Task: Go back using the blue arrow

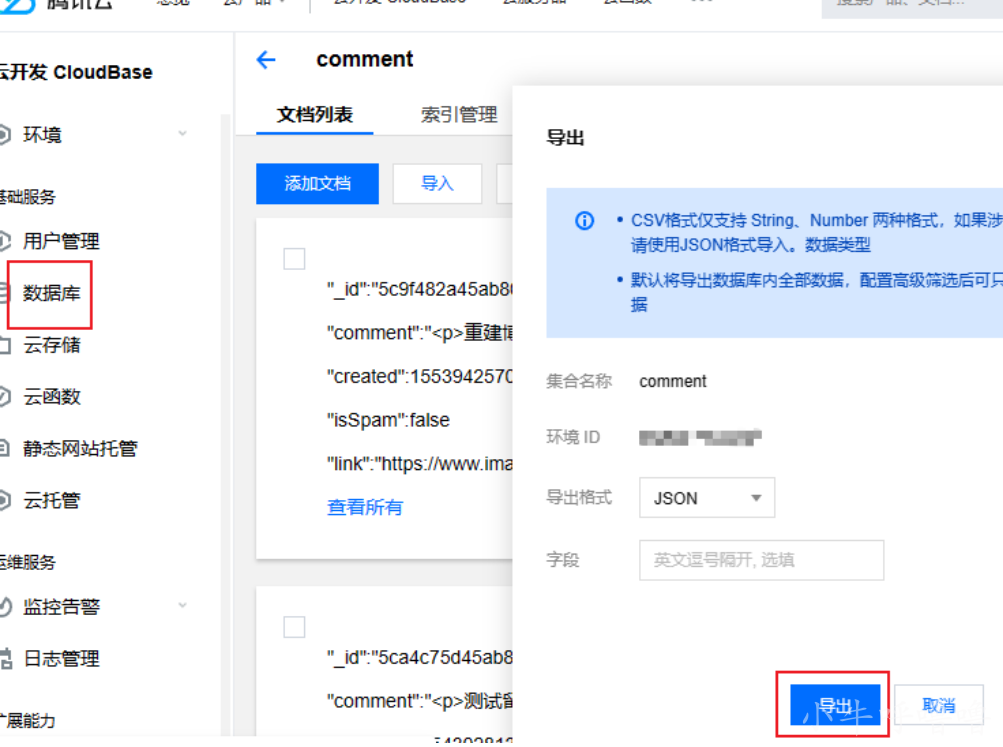Action: (265, 60)
